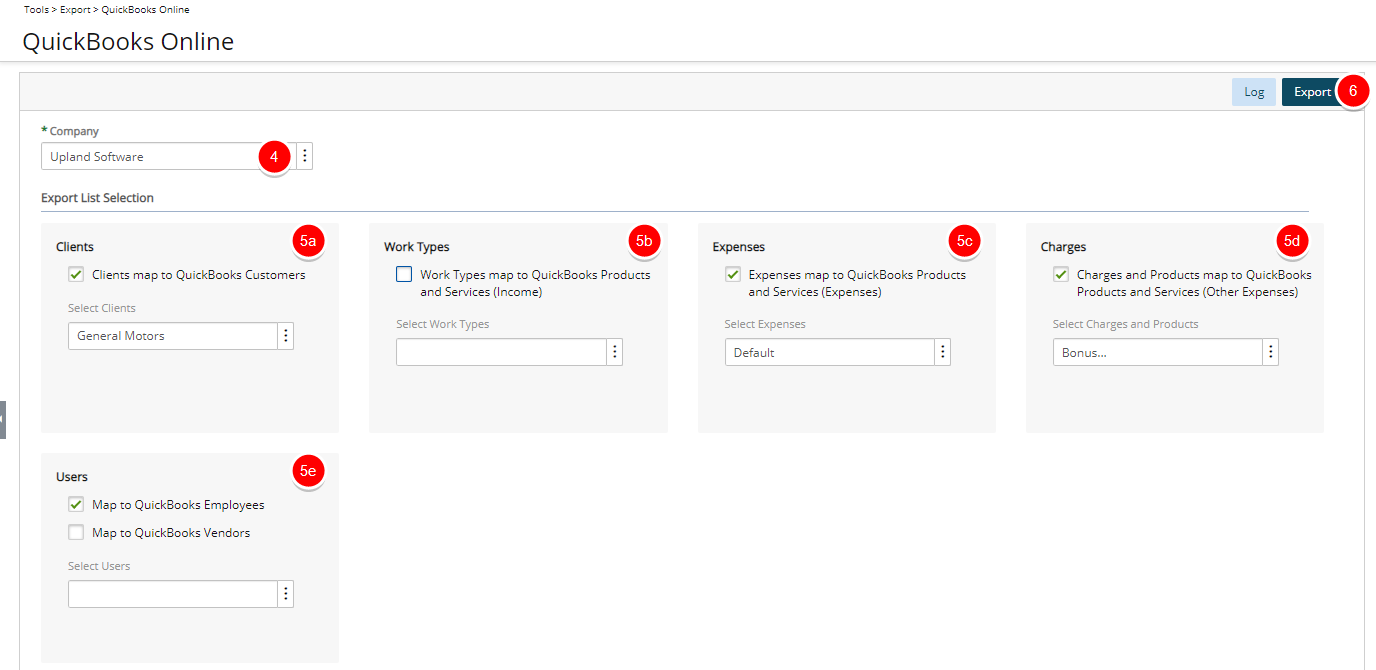Viewport: 1376px width, 670px height.
Task: Click the Work Types section heading
Action: point(417,247)
